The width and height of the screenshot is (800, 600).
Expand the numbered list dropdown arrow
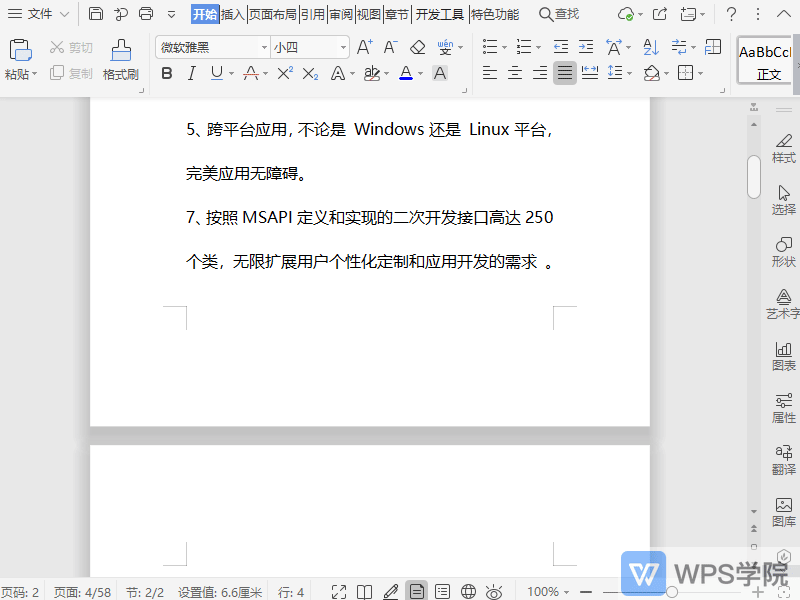(x=538, y=47)
